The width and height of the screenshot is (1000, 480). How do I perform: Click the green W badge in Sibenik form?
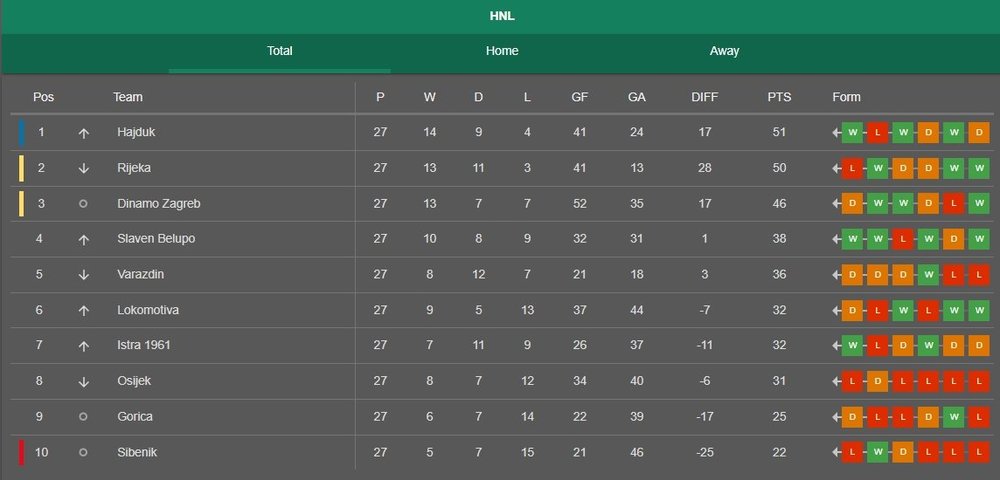[878, 452]
